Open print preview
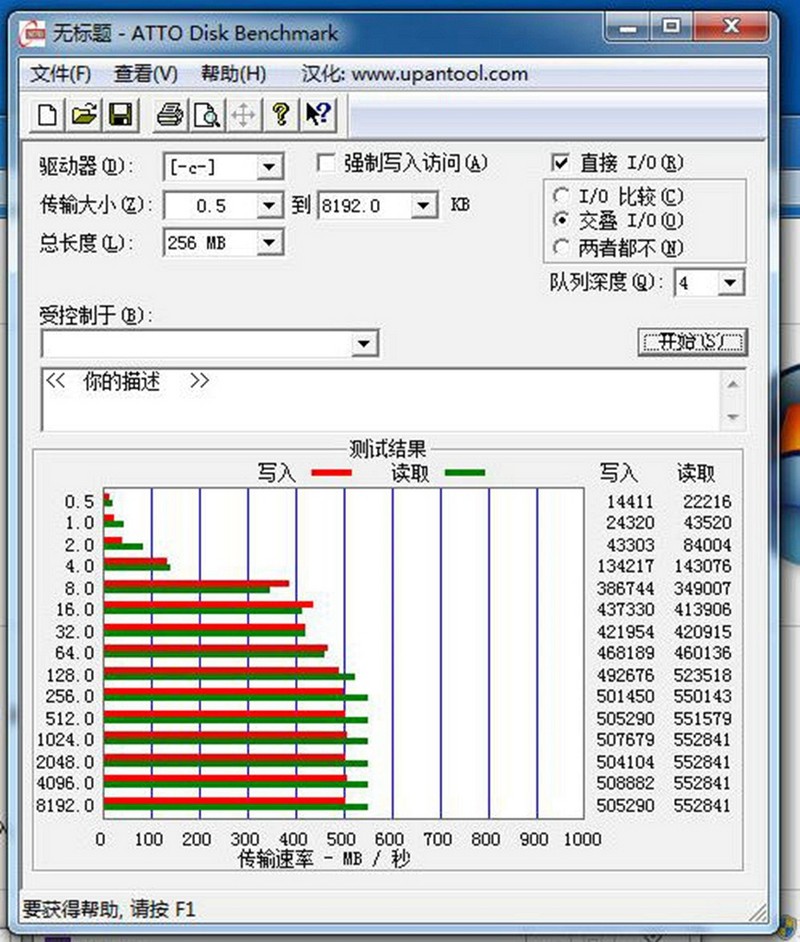The height and width of the screenshot is (942, 800). [205, 114]
